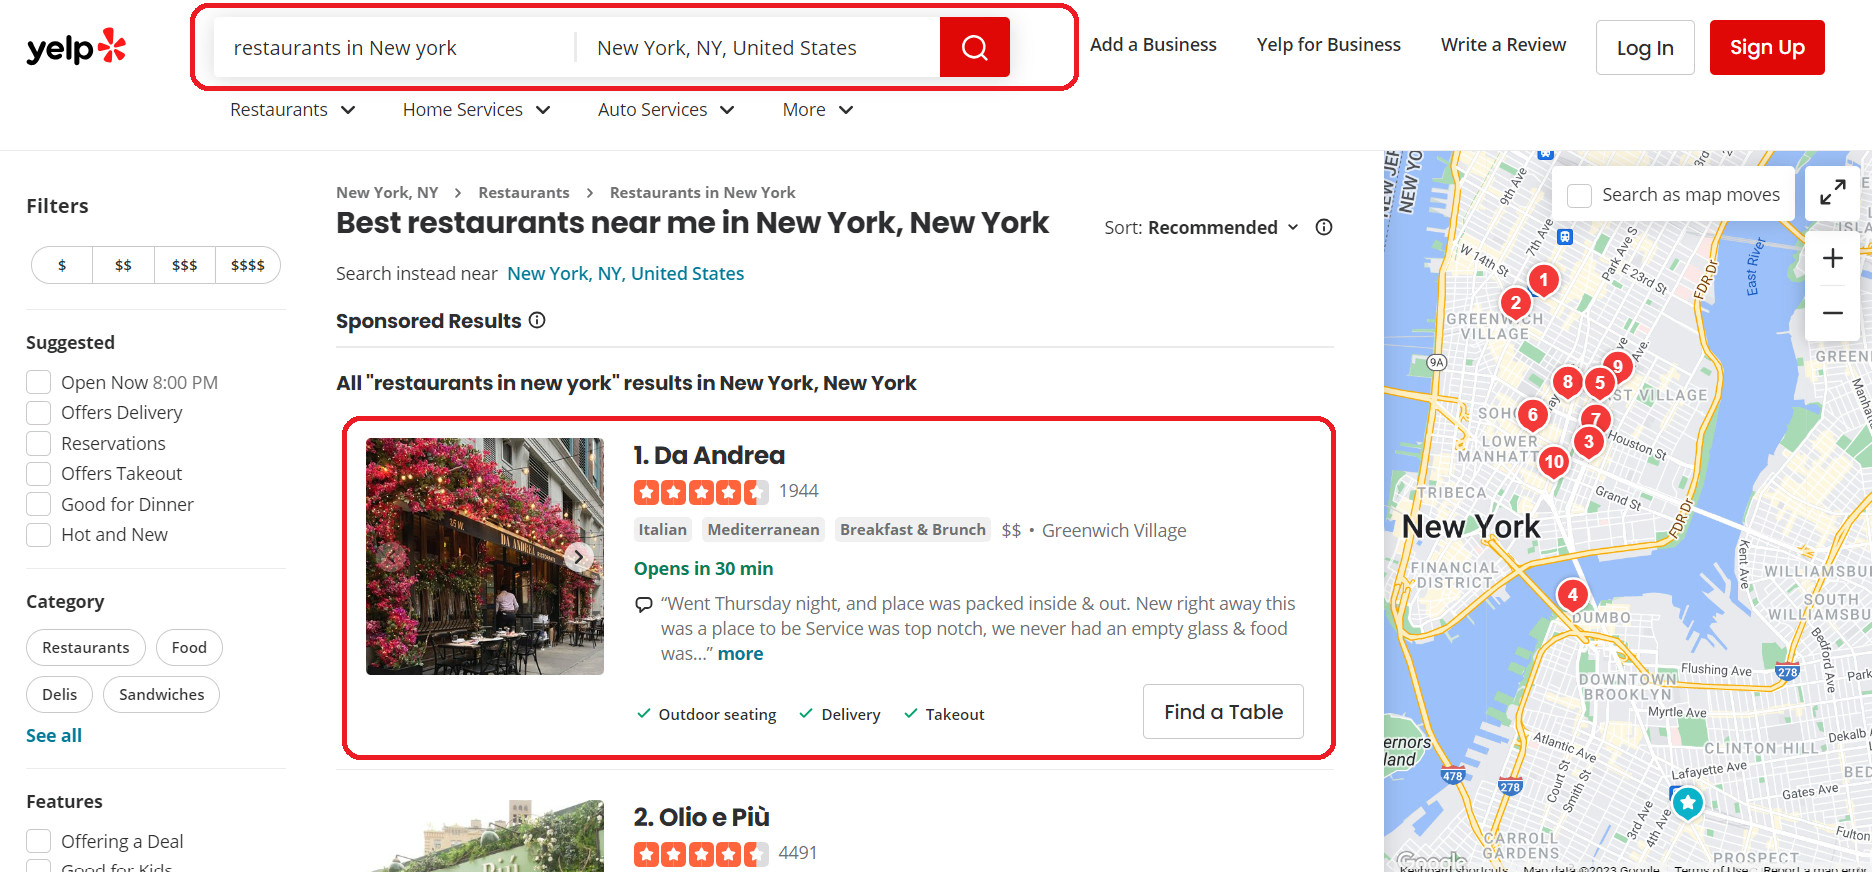Click Da Andrea star rating
This screenshot has width=1872, height=872.
[x=701, y=492]
